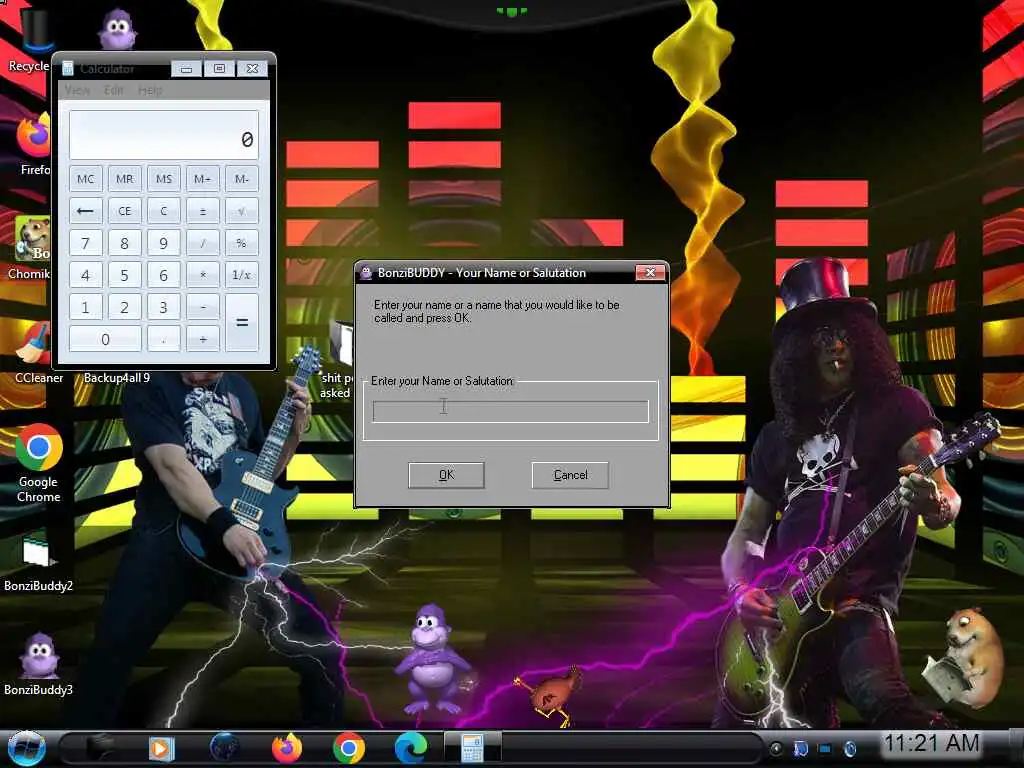
Task: Click the 4 key in Calculator
Action: pyautogui.click(x=86, y=275)
